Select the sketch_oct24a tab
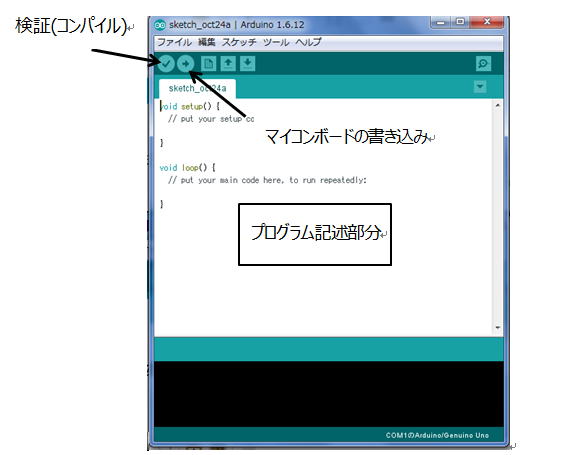The image size is (581, 455). [197, 89]
